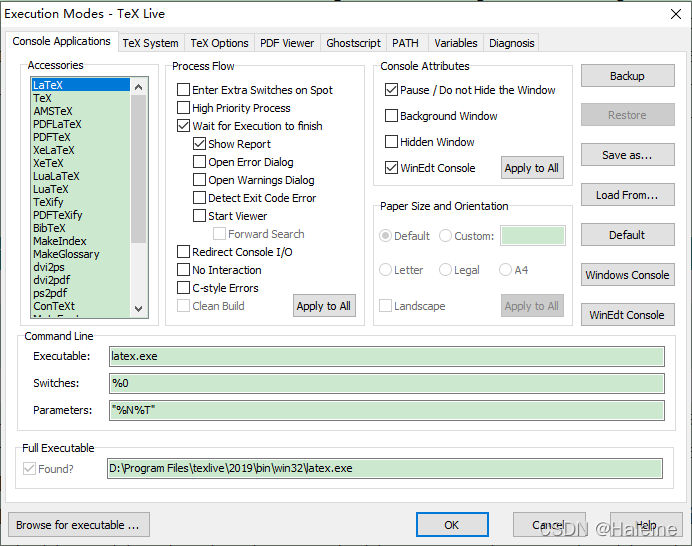The height and width of the screenshot is (546, 692).
Task: Select AMSTeX in Accessories list
Action: [81, 111]
